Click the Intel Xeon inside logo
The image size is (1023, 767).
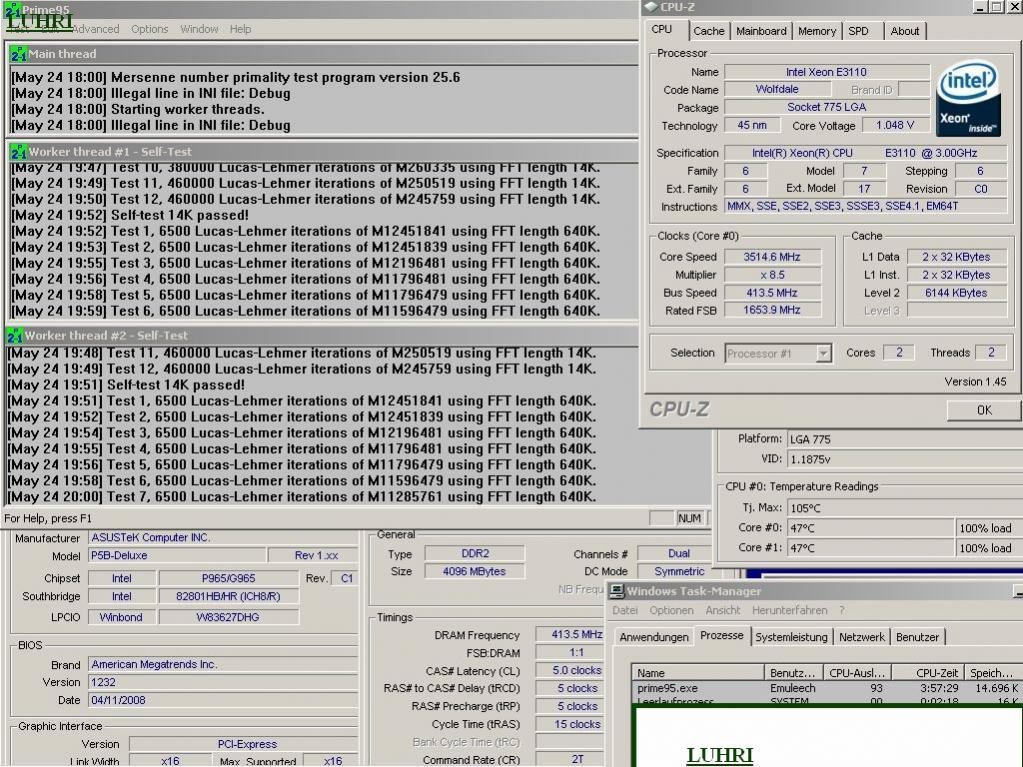pyautogui.click(x=968, y=98)
